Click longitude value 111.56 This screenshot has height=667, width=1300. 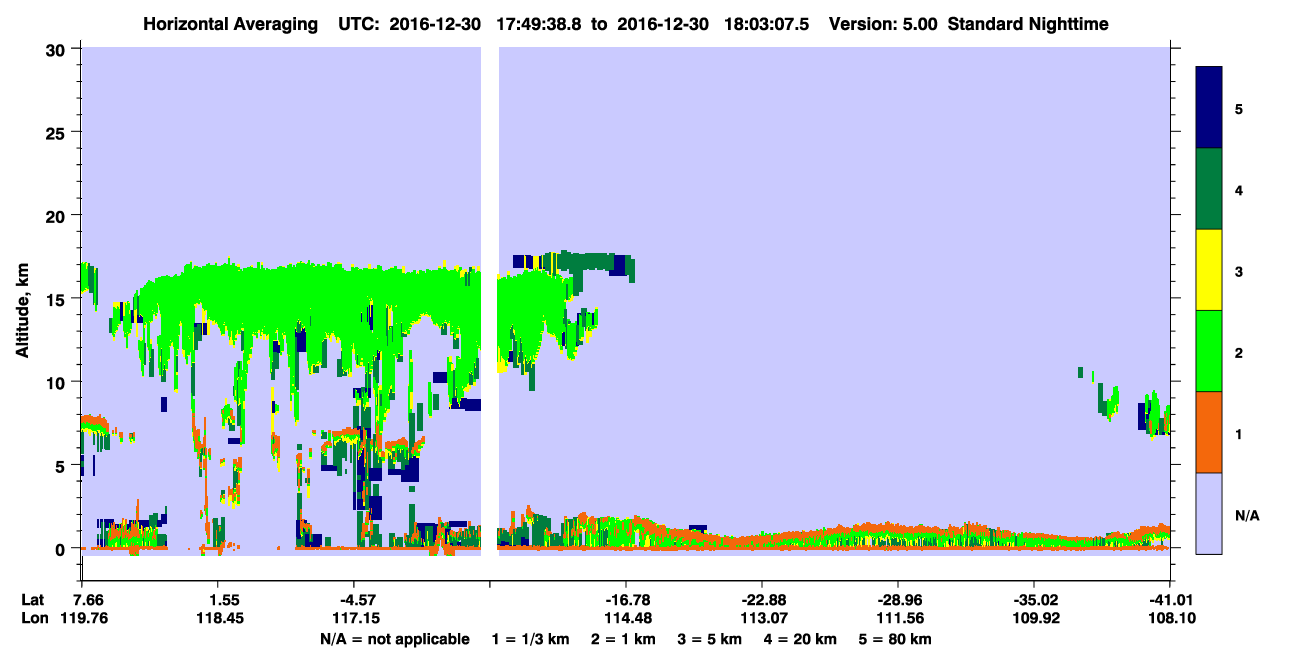click(898, 618)
